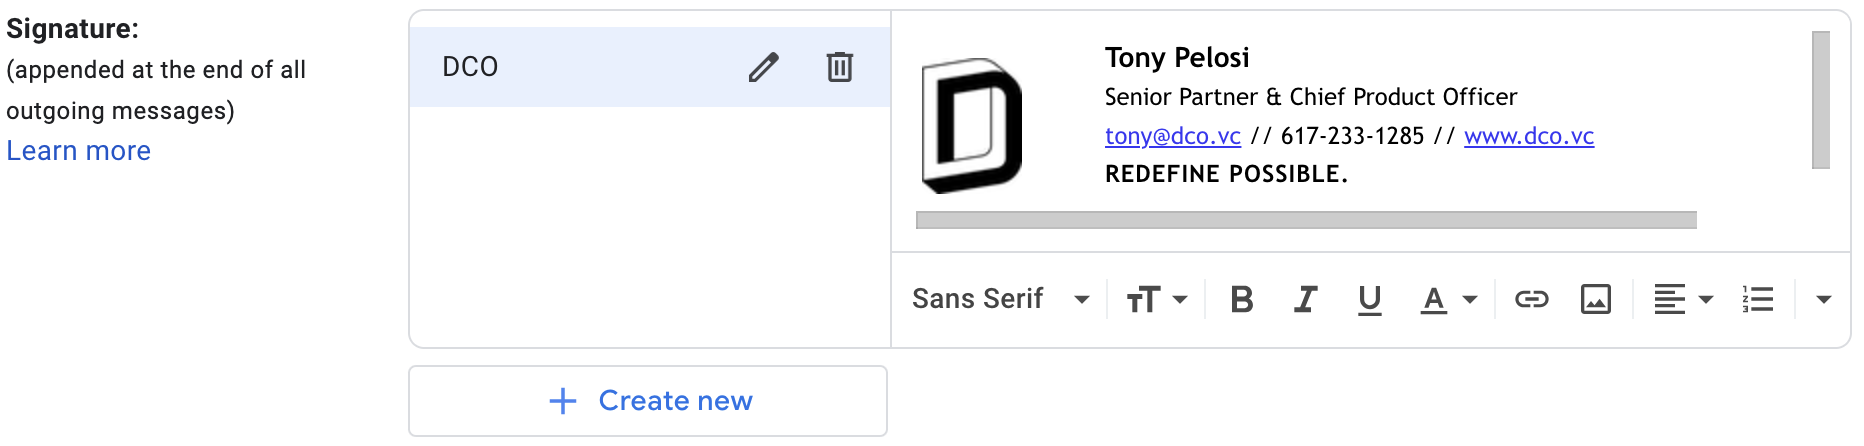Image resolution: width=1864 pixels, height=446 pixels.
Task: Open the text color picker
Action: [x=1448, y=299]
